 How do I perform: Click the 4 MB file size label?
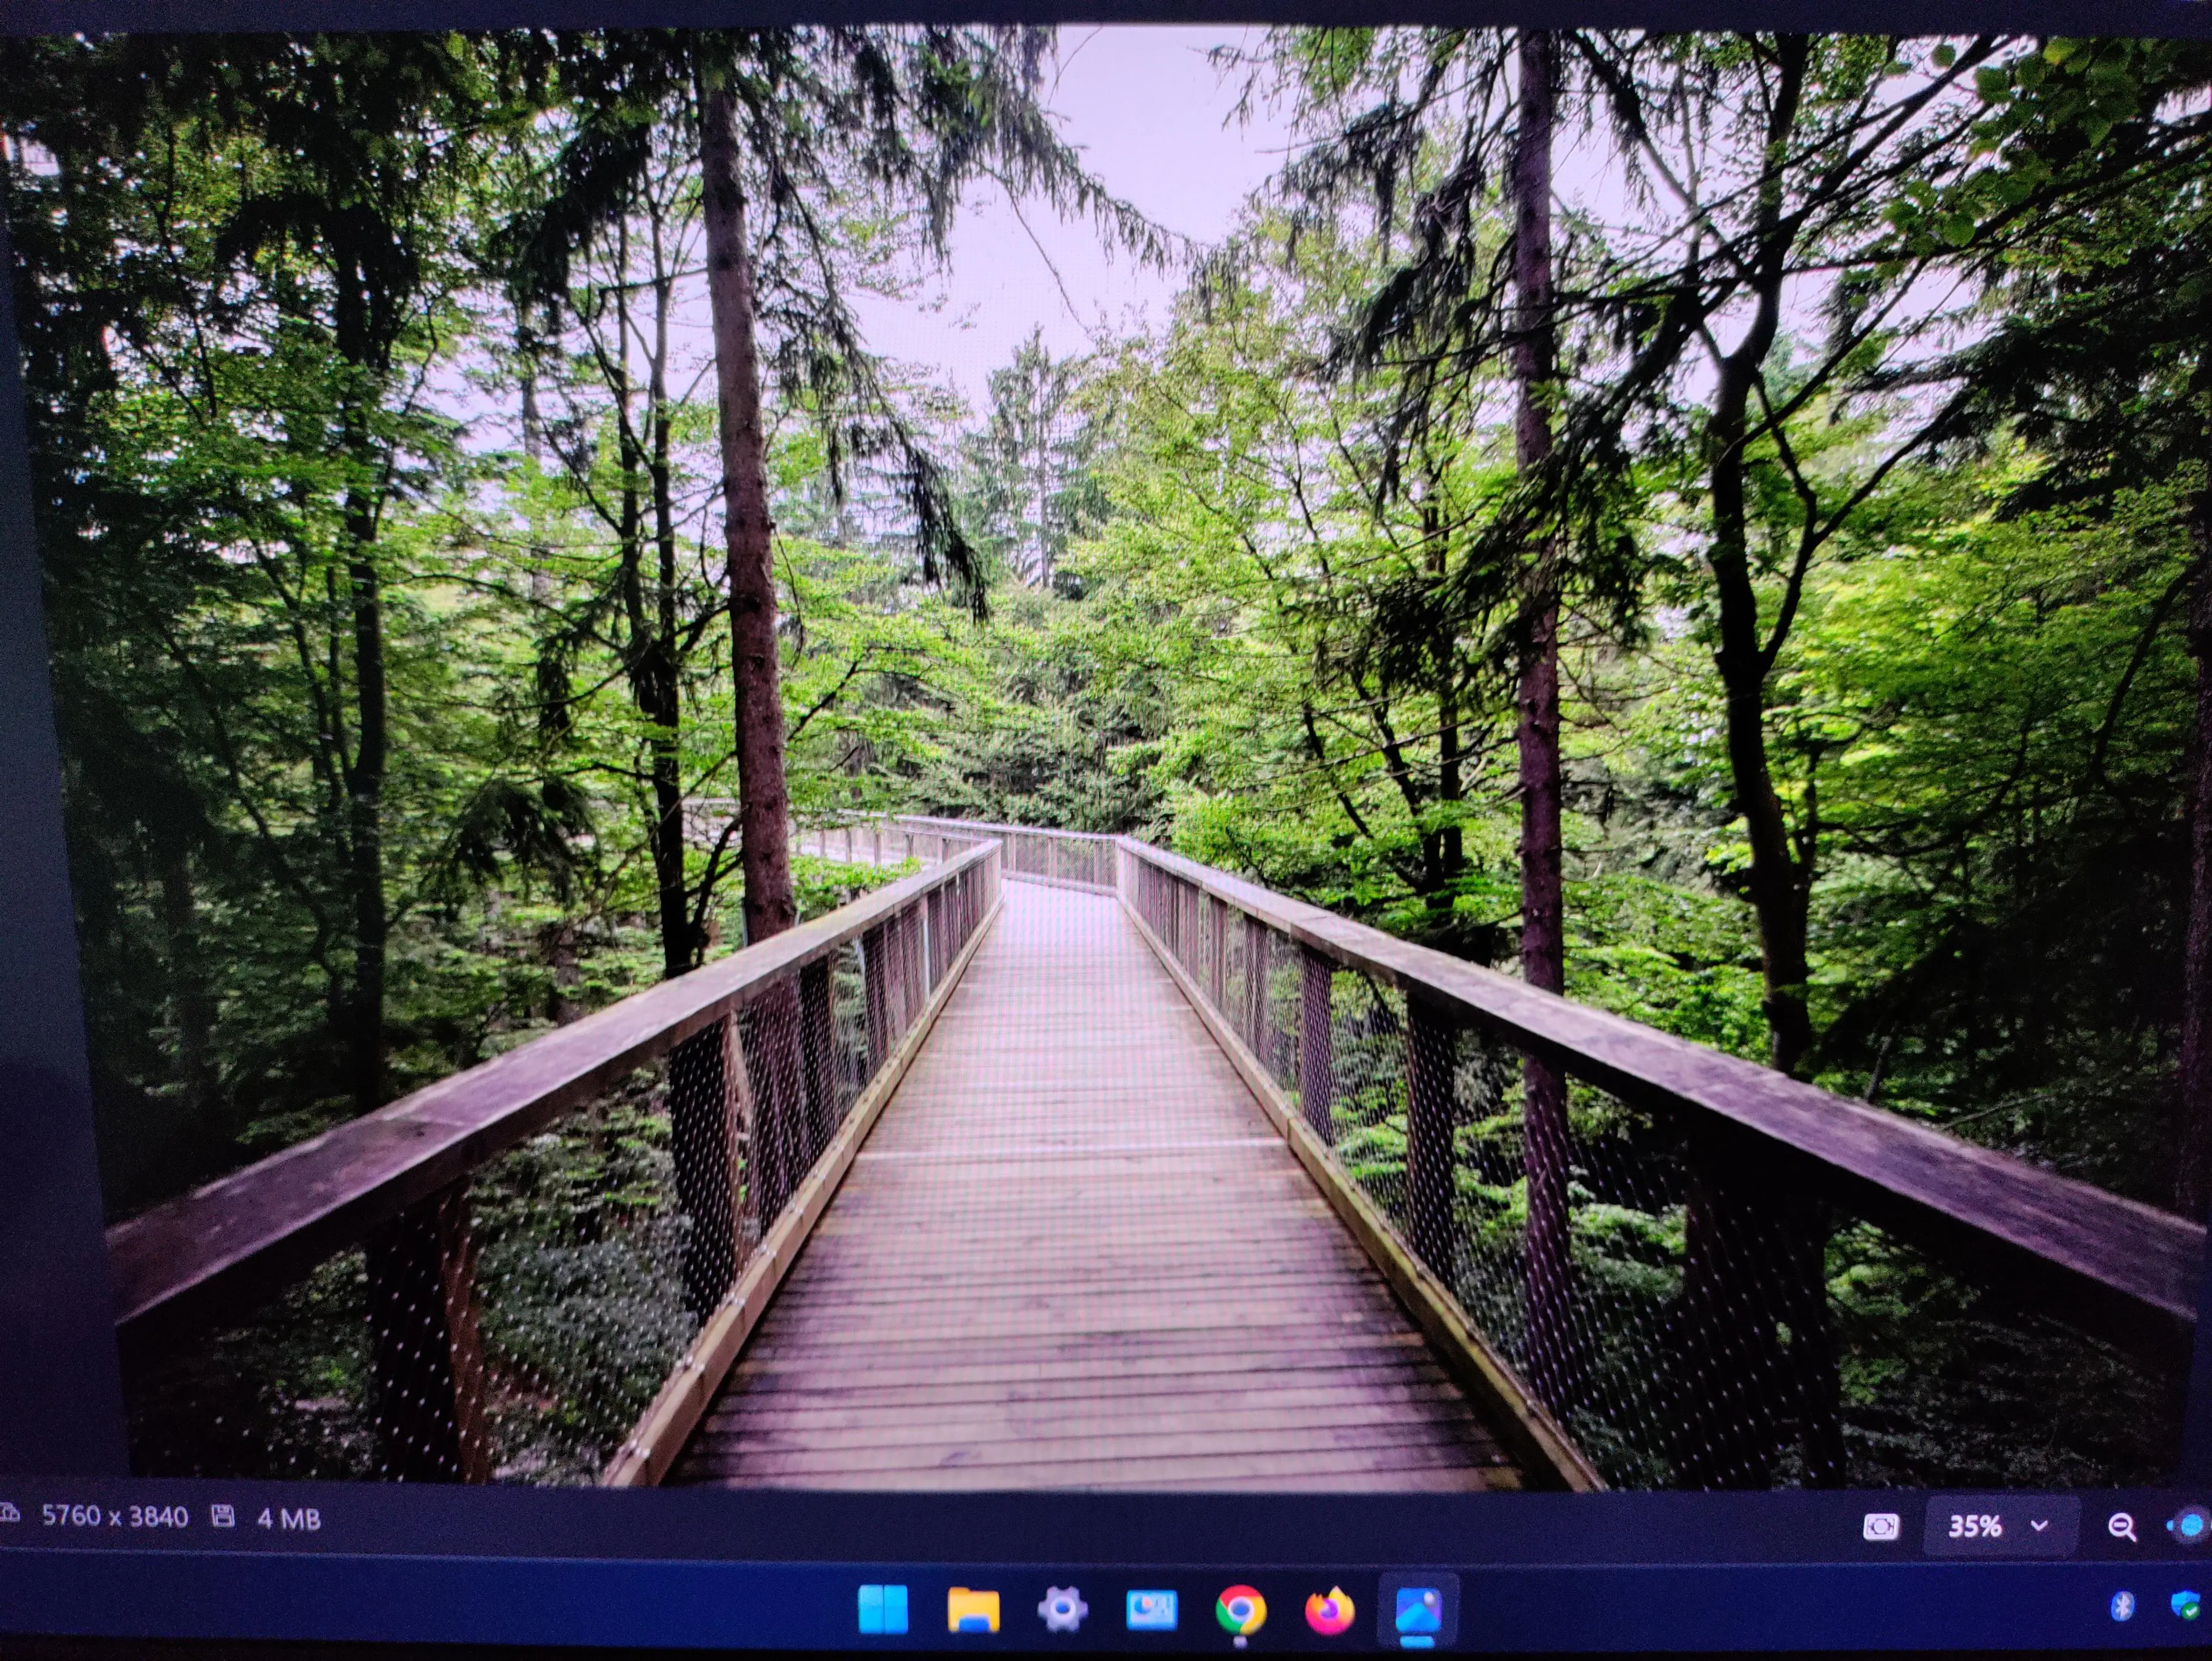tap(288, 1519)
